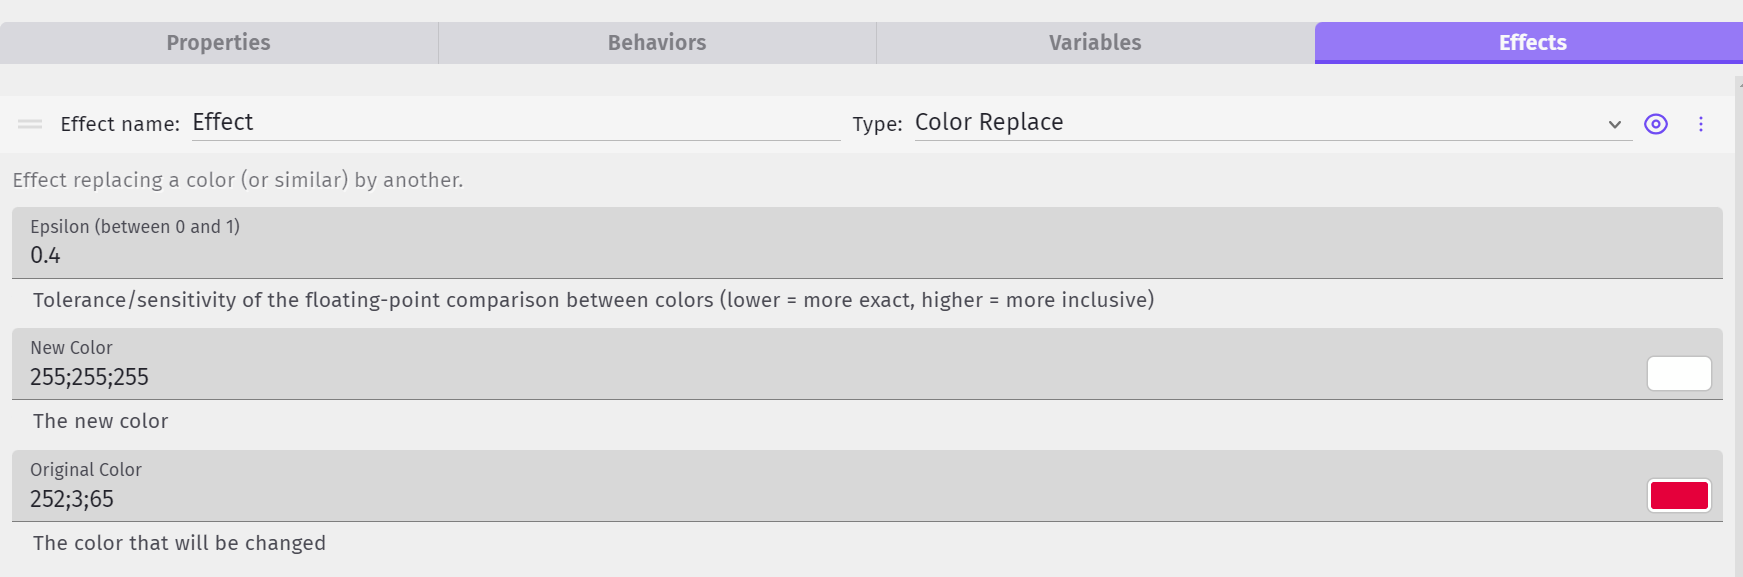Open the red Original Color swatch
Viewport: 1743px width, 577px height.
(x=1679, y=496)
